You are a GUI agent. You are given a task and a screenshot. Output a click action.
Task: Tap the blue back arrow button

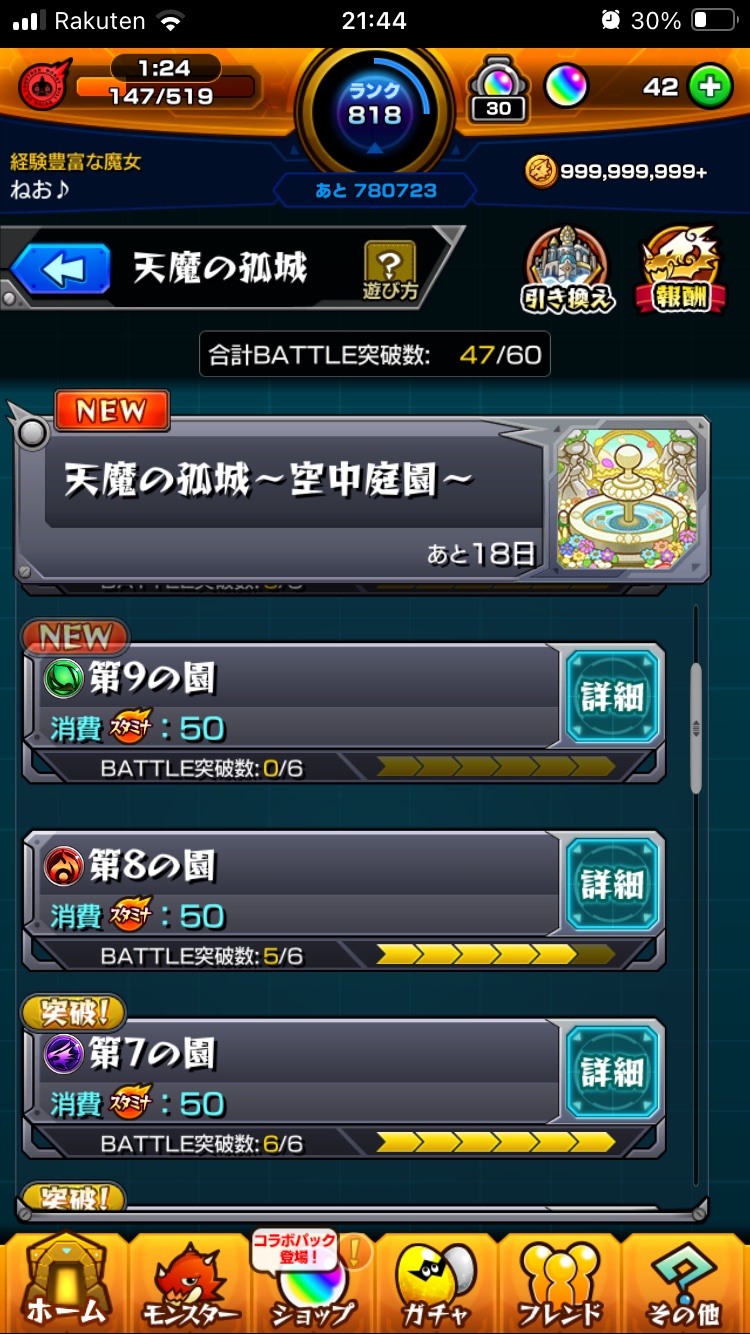click(60, 270)
